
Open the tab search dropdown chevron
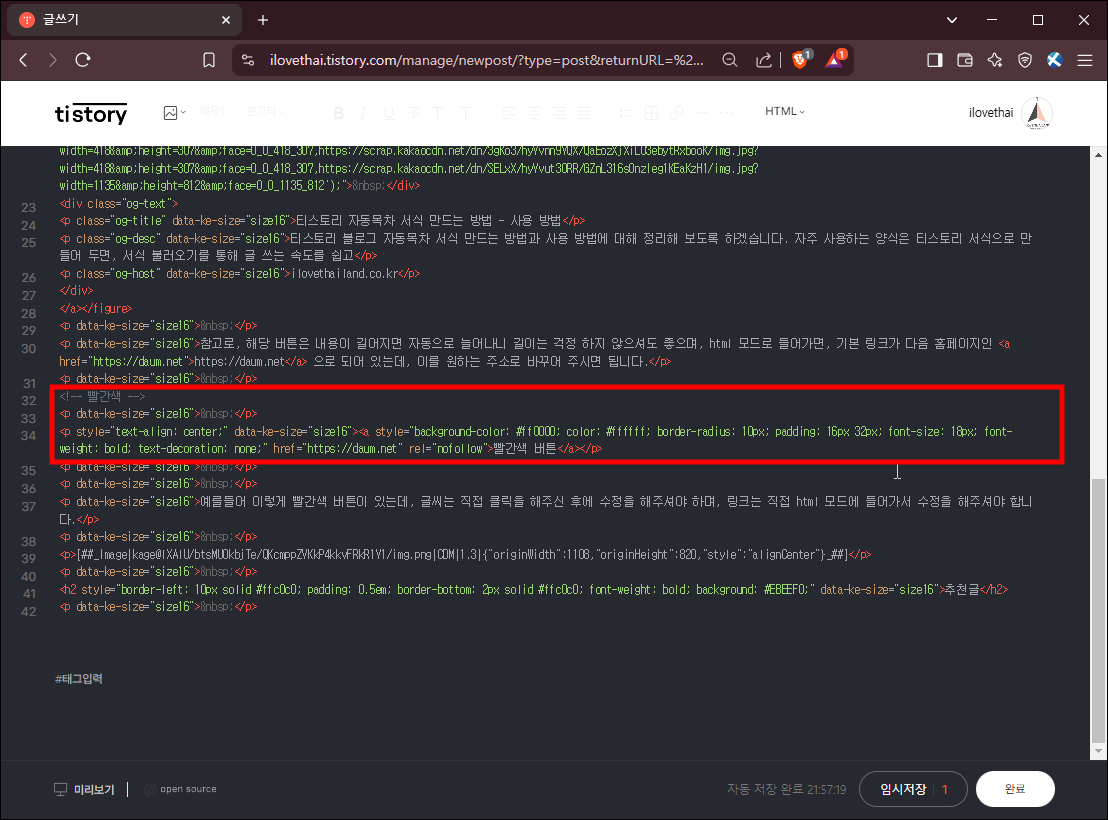tap(952, 20)
